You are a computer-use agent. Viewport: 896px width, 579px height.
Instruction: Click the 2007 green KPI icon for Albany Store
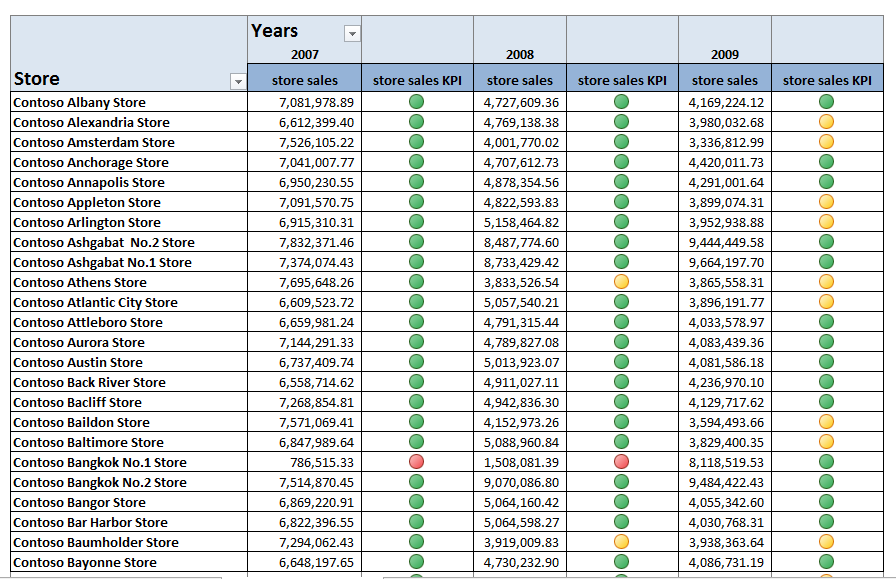417,102
